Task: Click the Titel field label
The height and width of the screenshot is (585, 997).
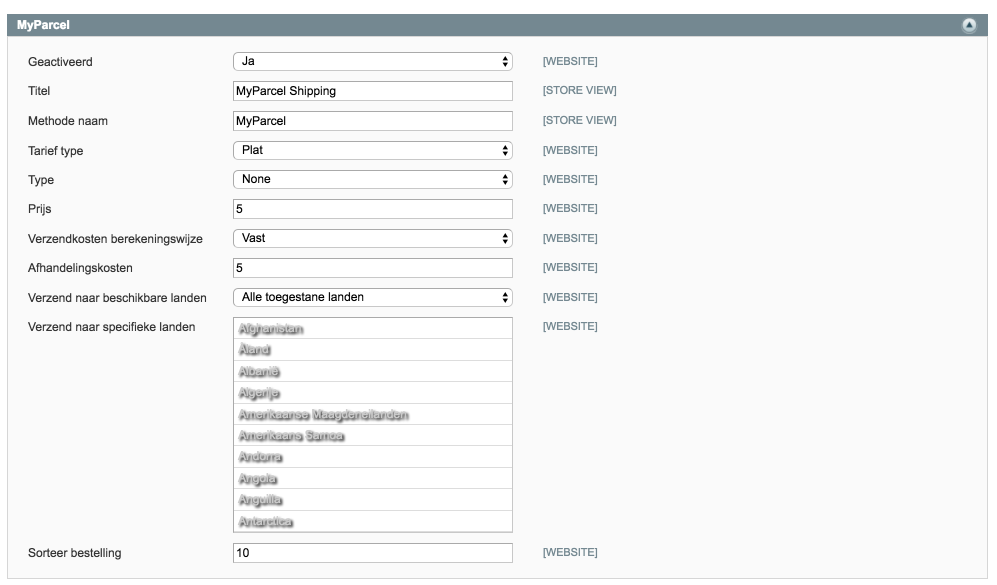Action: [x=39, y=91]
